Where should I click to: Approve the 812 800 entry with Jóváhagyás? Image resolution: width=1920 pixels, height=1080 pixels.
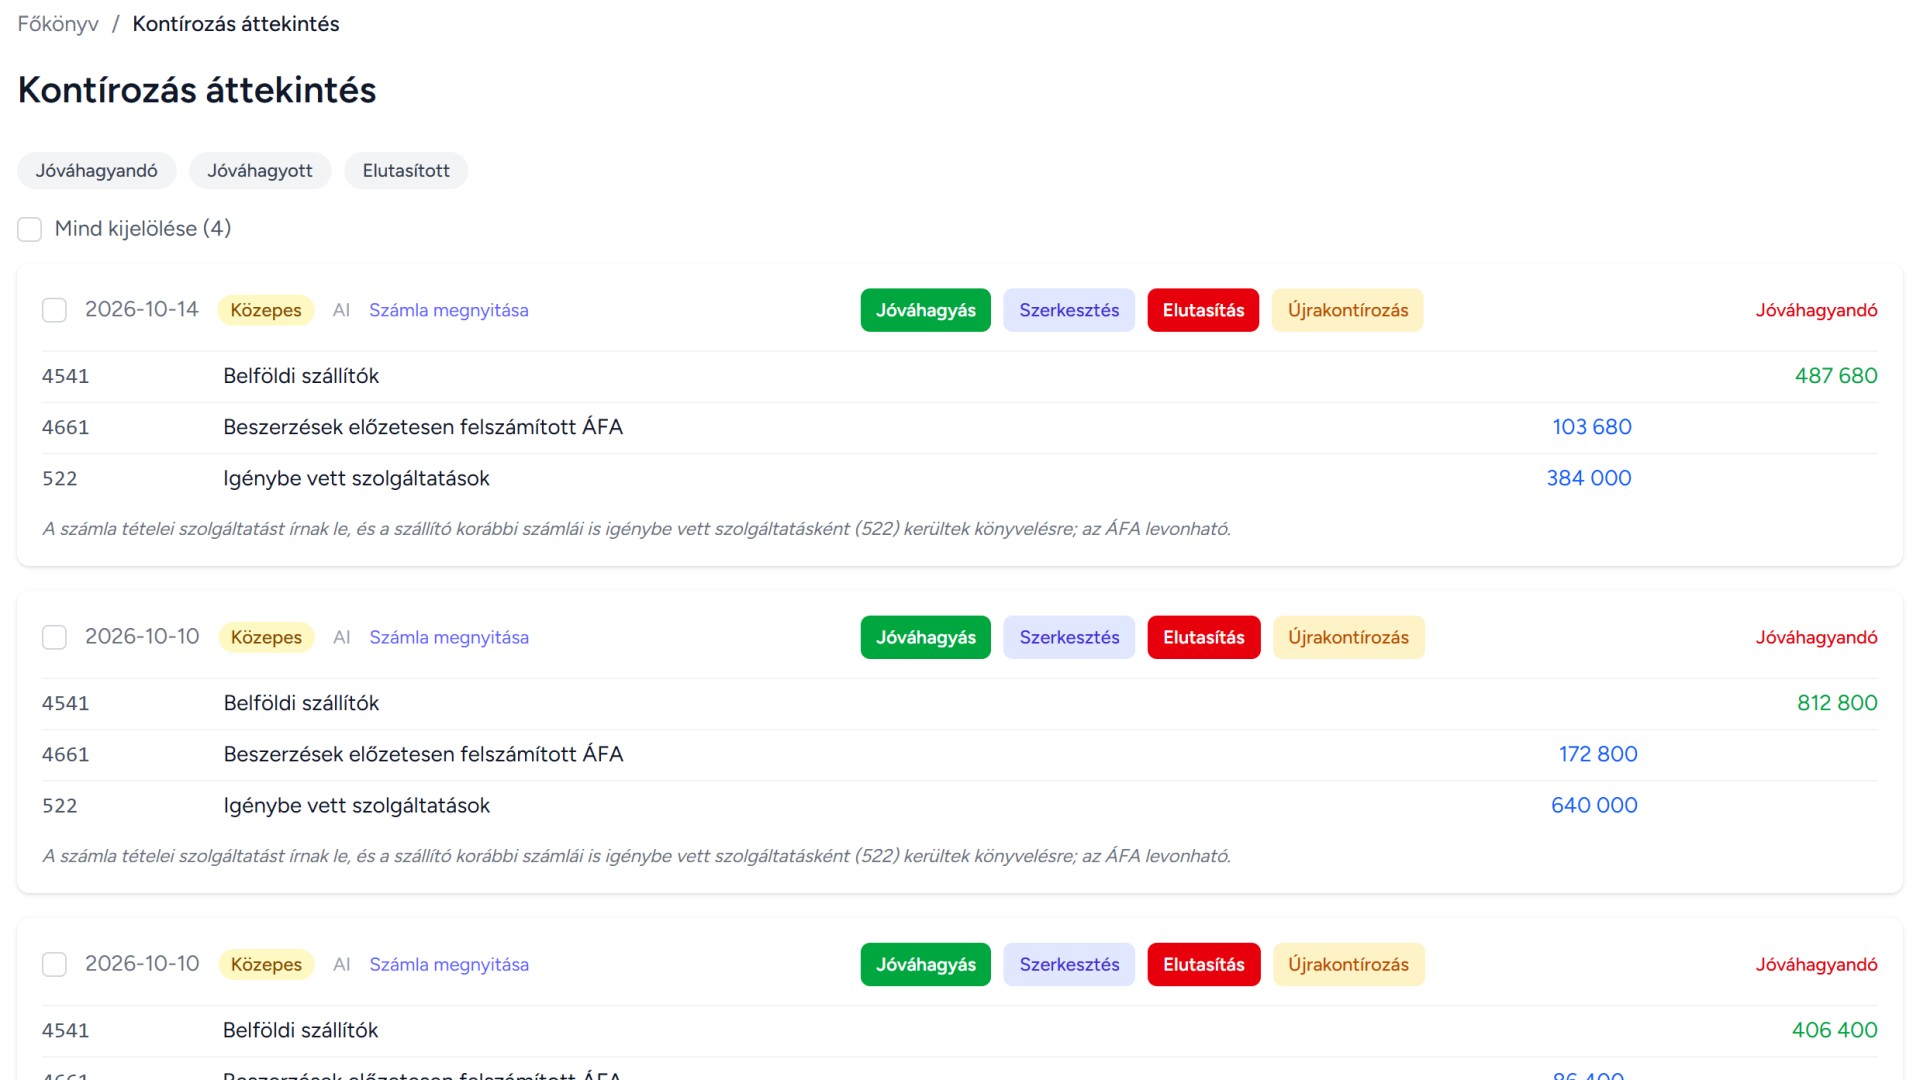click(926, 637)
